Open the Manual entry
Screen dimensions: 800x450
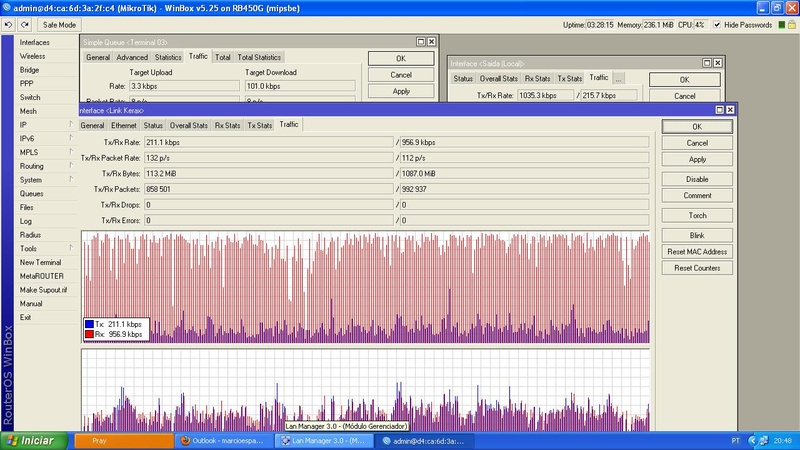click(x=31, y=304)
